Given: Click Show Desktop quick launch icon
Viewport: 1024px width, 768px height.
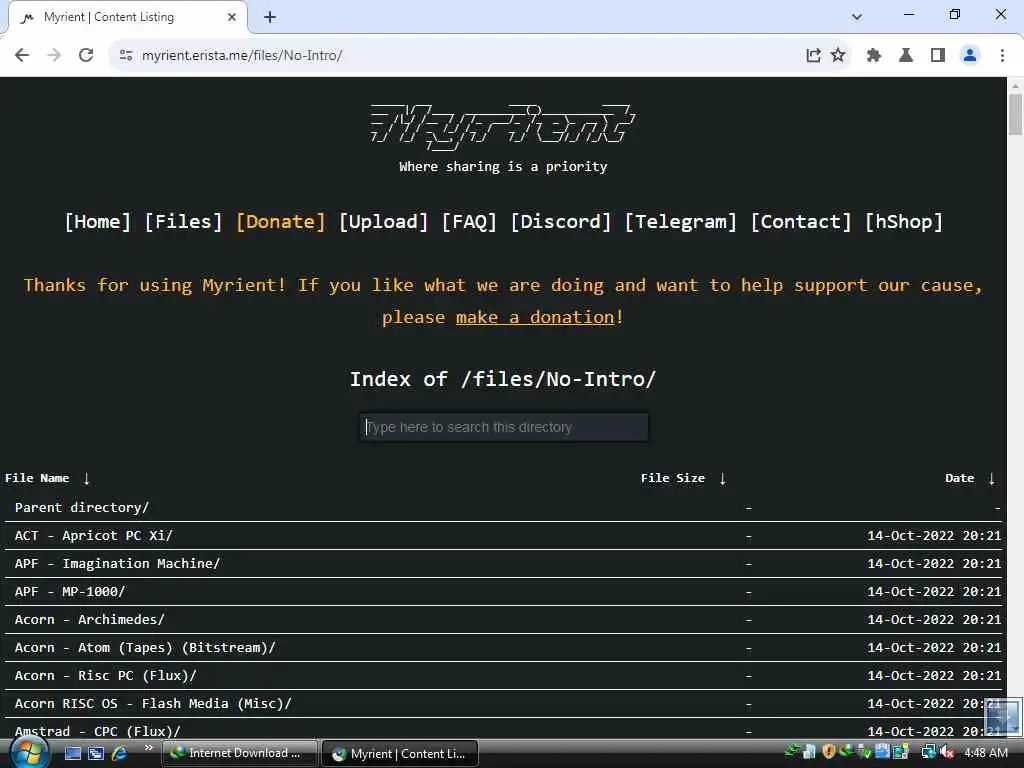Looking at the screenshot, I should [73, 754].
